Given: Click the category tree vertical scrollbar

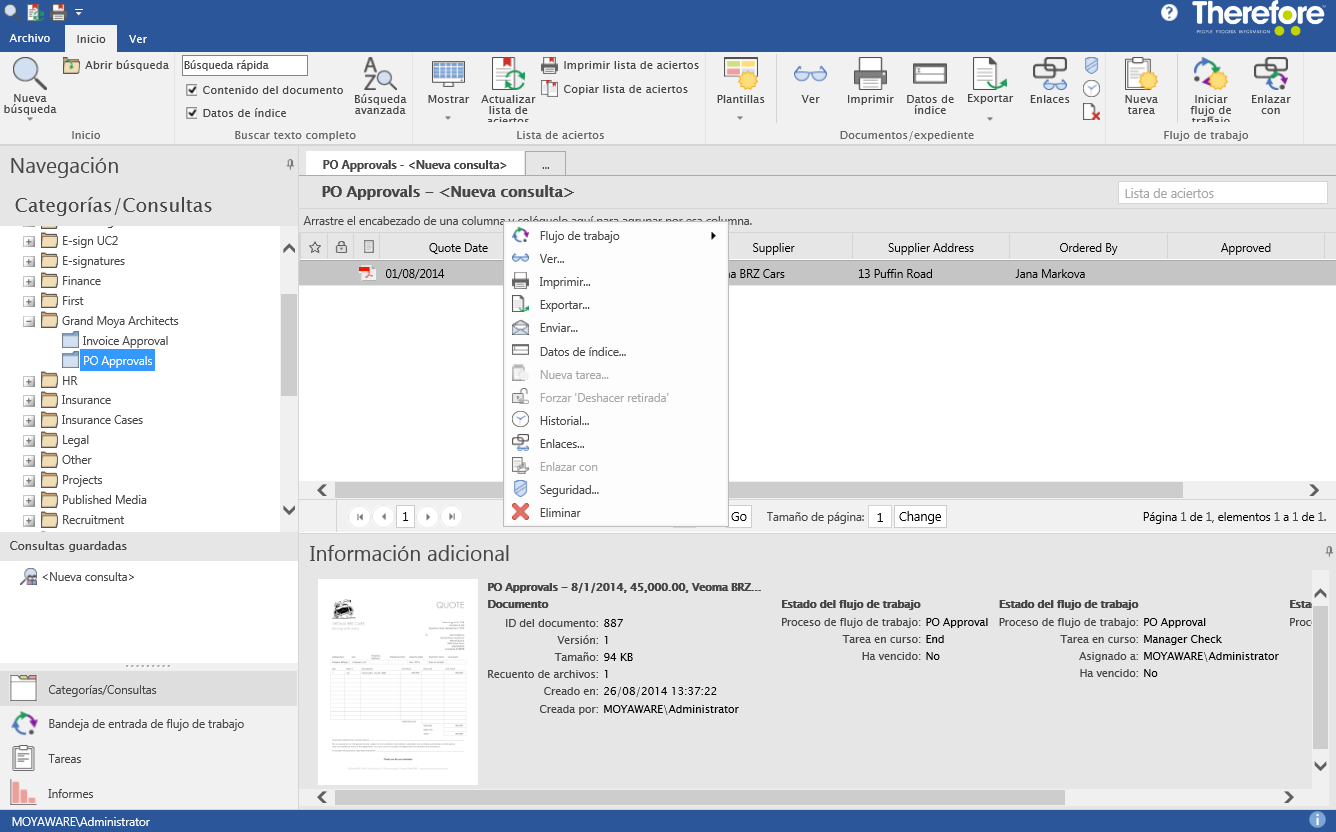Looking at the screenshot, I should click(x=289, y=345).
